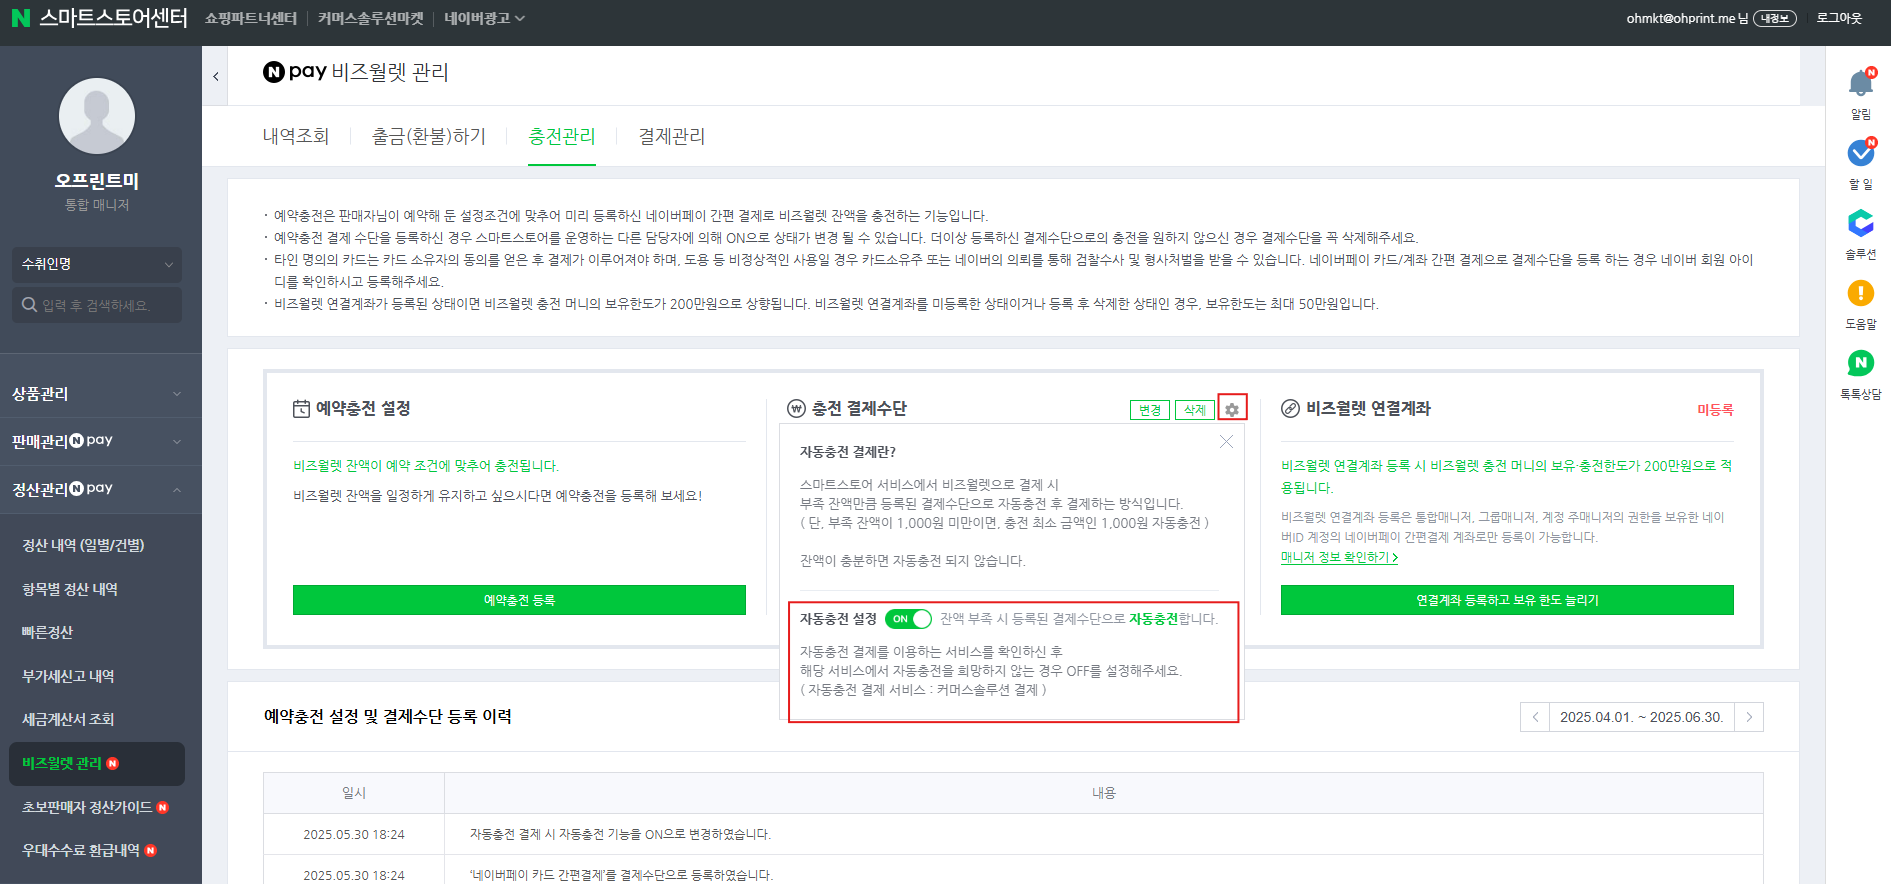This screenshot has height=884, width=1891.
Task: Click the search input 입력 후 검색하세요
Action: click(x=97, y=305)
